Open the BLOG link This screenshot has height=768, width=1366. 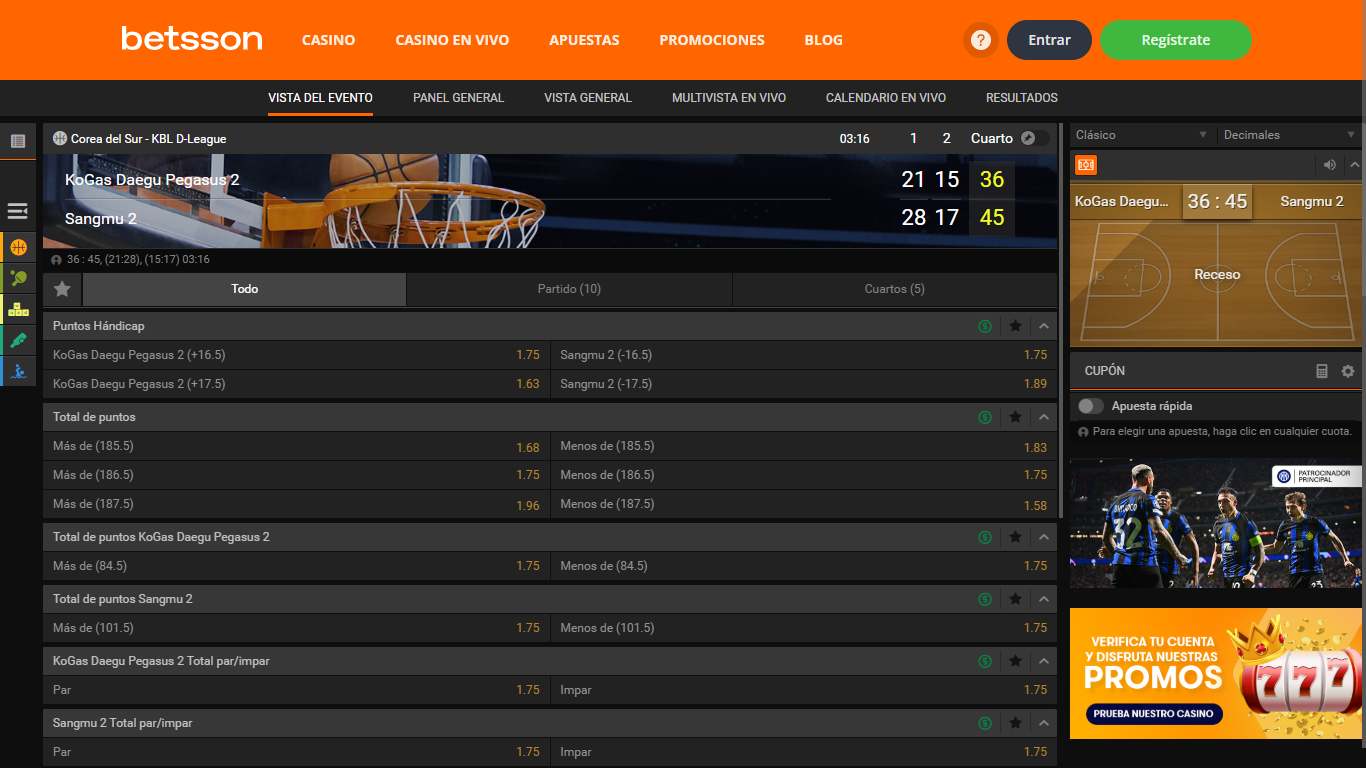pyautogui.click(x=823, y=40)
